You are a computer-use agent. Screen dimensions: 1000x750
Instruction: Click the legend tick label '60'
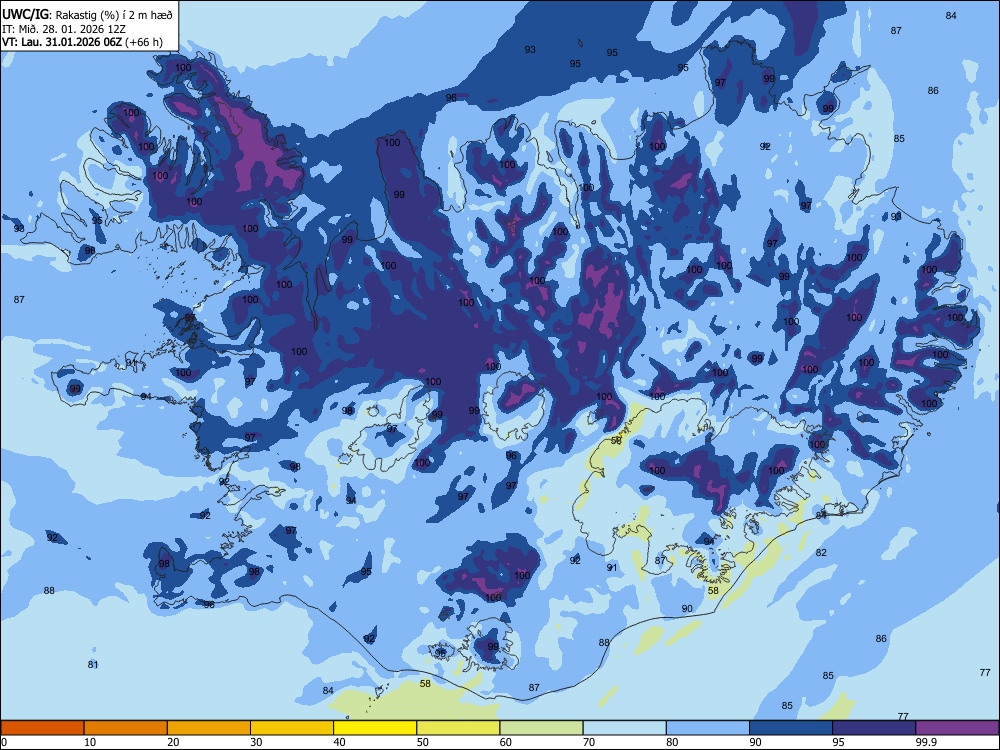(506, 742)
